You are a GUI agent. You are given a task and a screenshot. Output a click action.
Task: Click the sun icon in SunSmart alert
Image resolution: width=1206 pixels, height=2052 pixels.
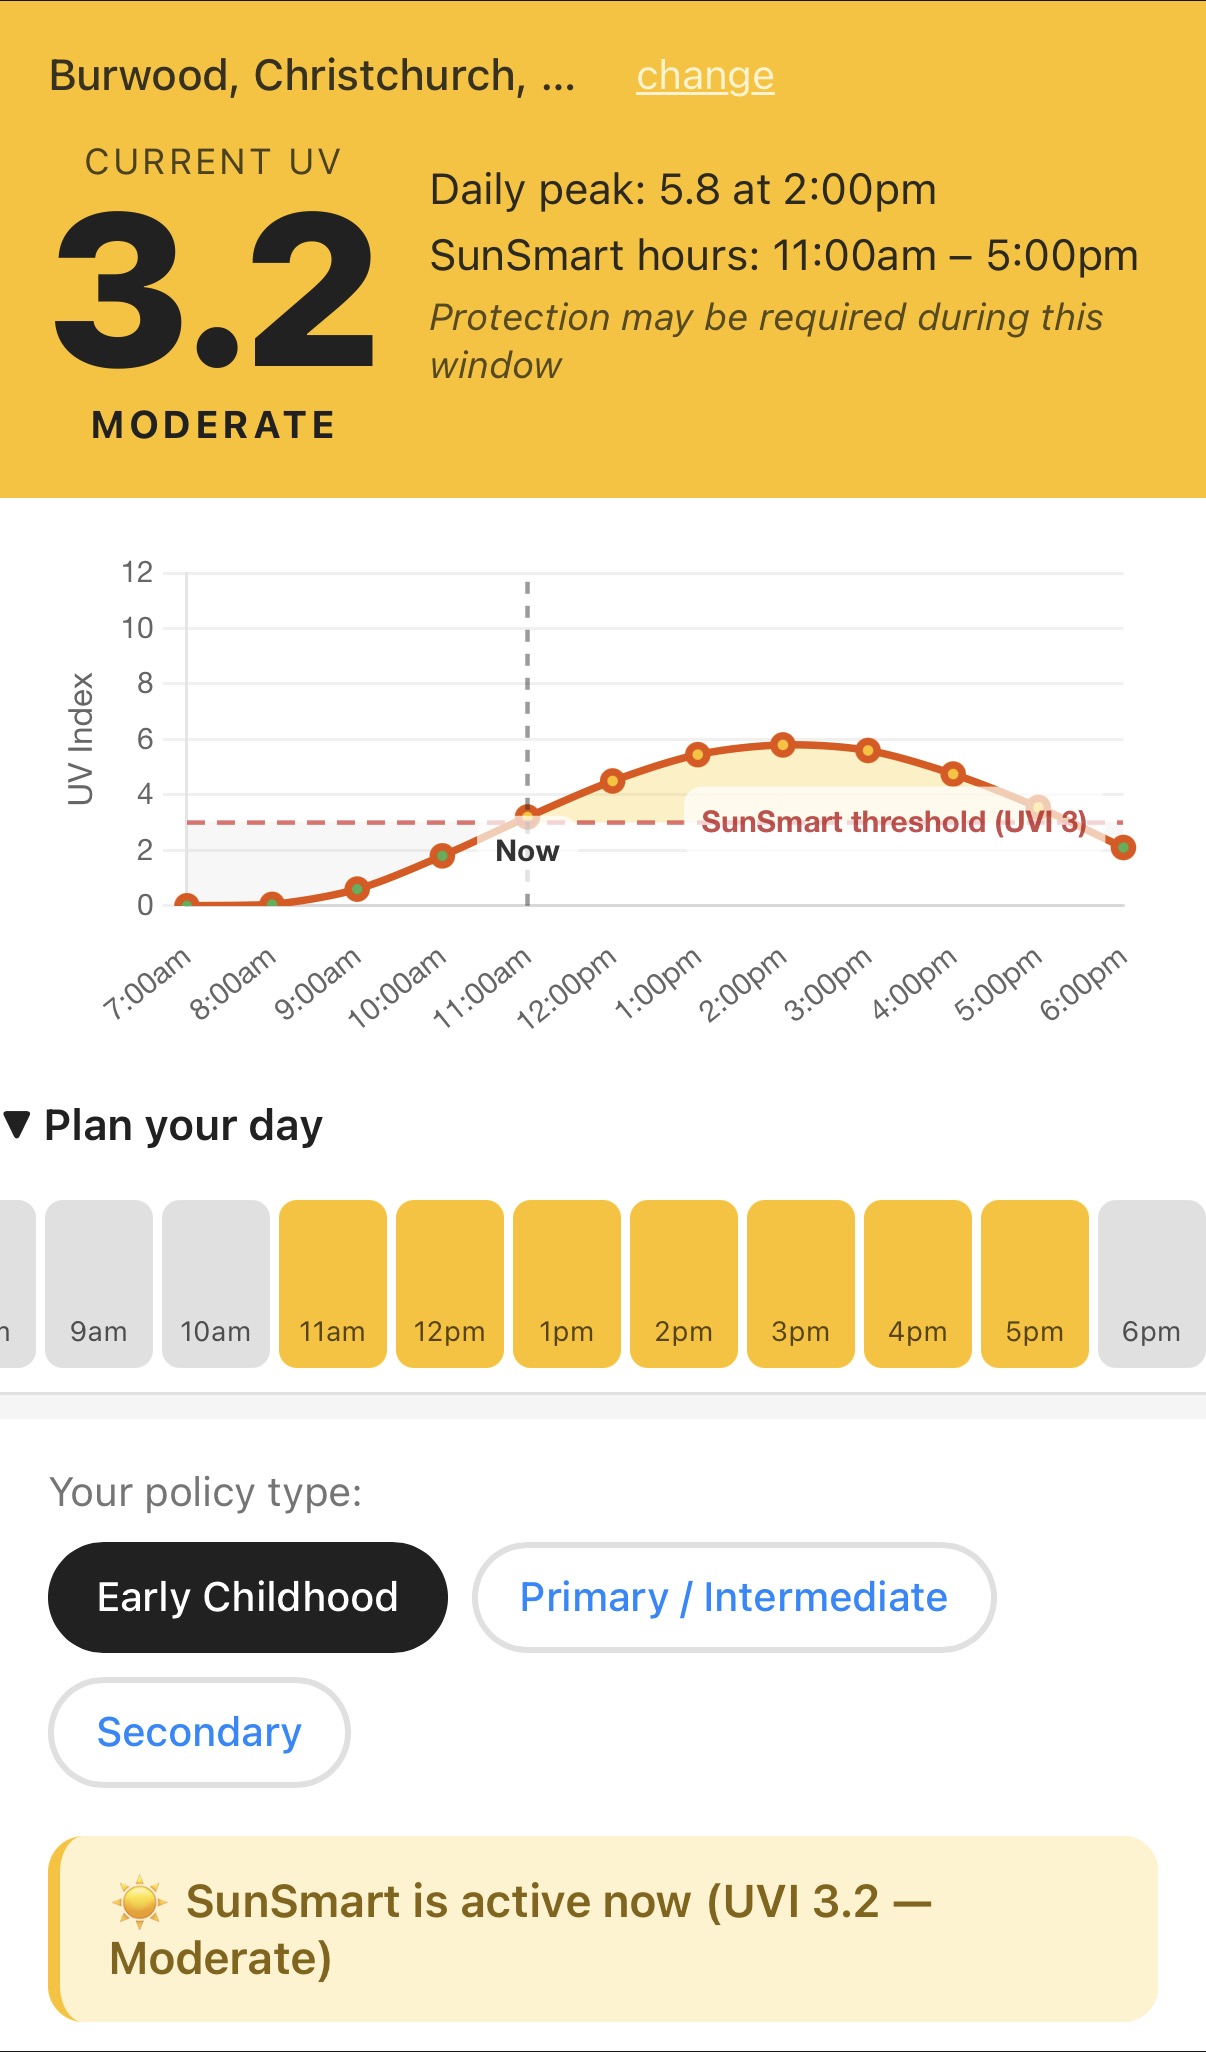139,1901
